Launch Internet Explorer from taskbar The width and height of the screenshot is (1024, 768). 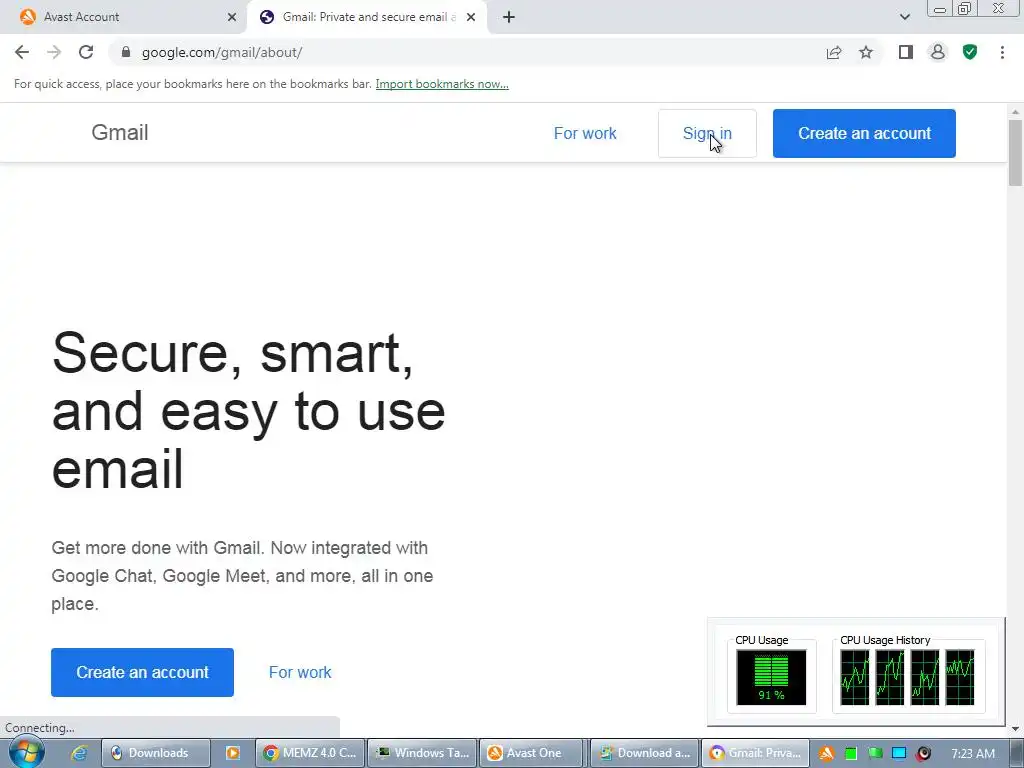[x=79, y=753]
